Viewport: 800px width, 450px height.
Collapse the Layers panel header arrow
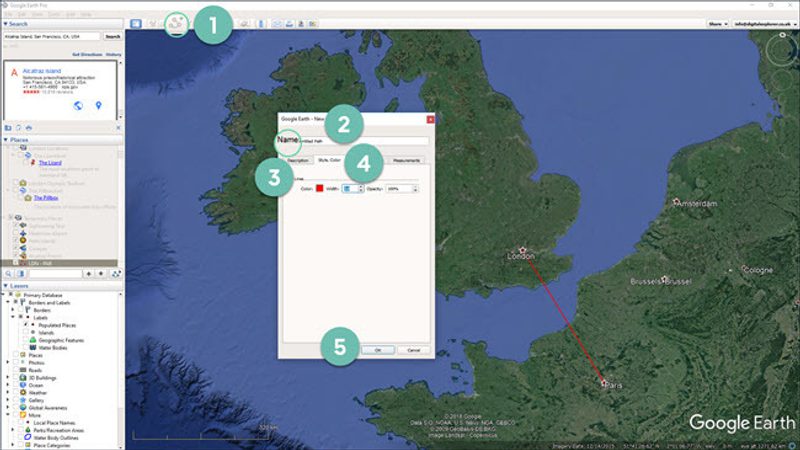pos(6,286)
